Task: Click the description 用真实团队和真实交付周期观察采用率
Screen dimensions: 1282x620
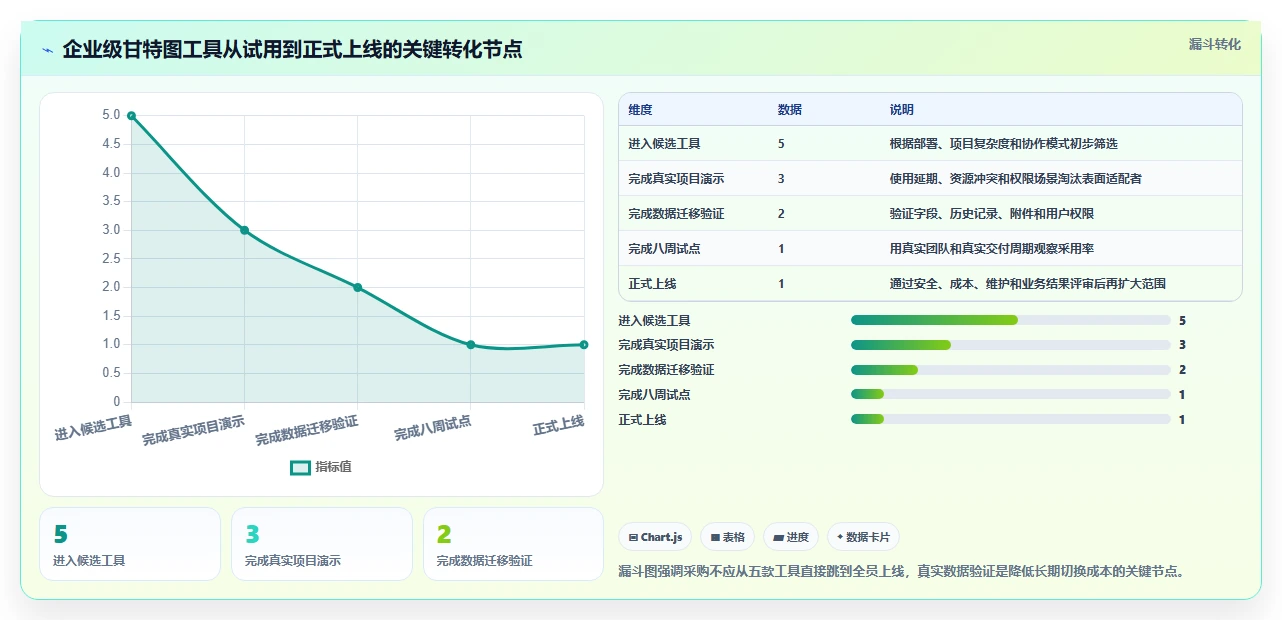Action: [991, 249]
